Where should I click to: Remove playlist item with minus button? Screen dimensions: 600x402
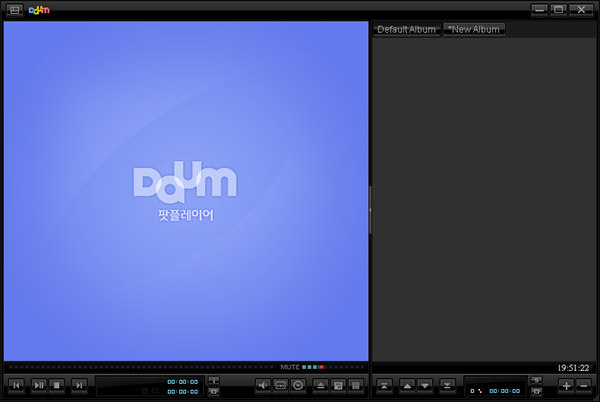584,386
